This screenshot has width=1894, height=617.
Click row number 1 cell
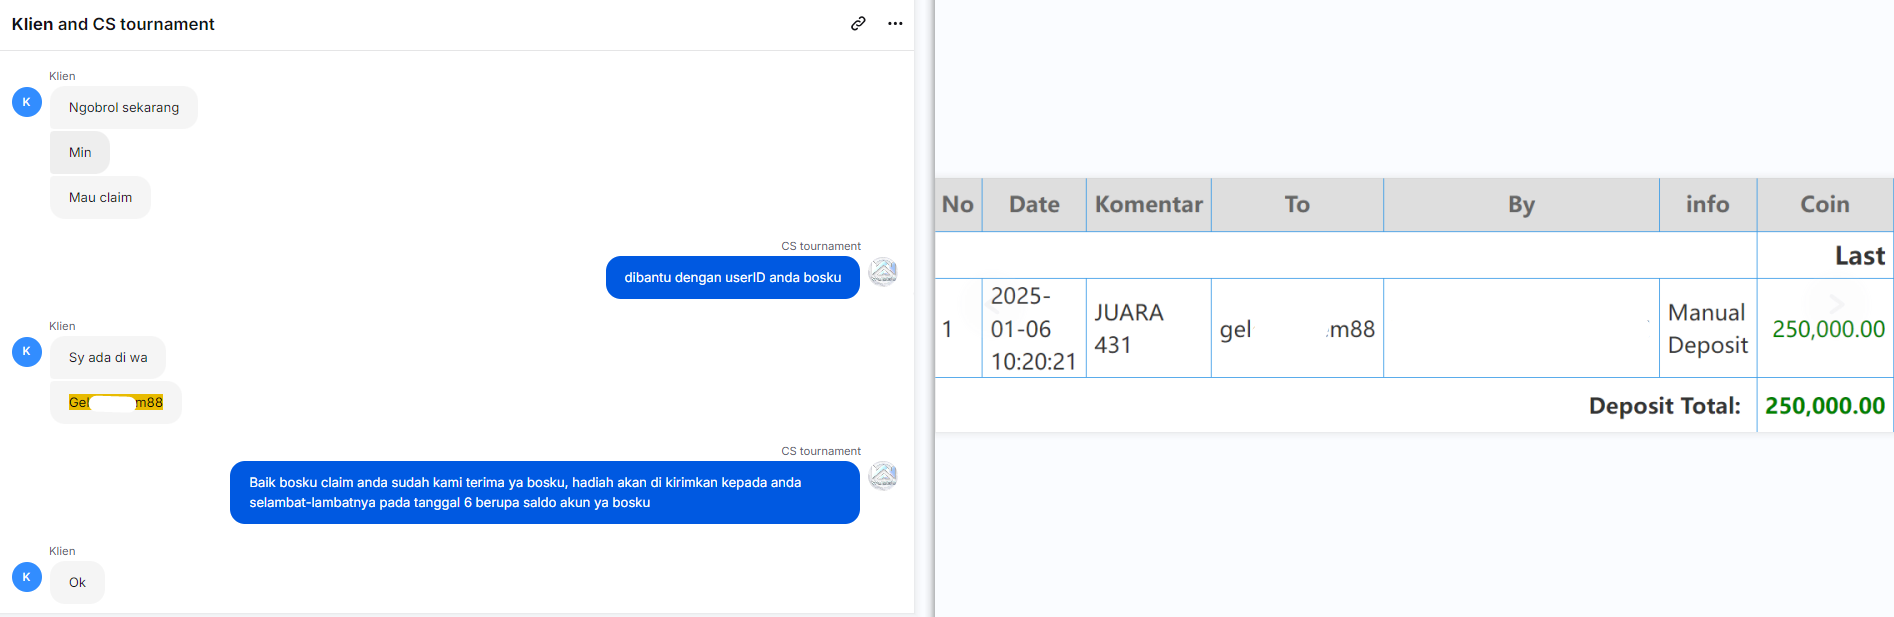(958, 328)
